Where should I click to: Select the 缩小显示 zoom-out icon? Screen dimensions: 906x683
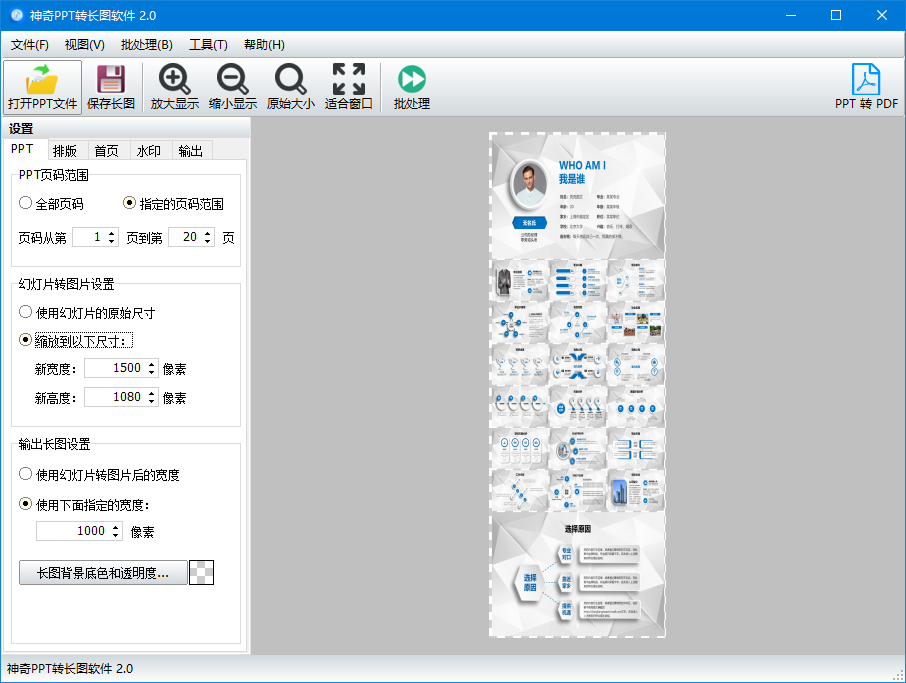[232, 85]
